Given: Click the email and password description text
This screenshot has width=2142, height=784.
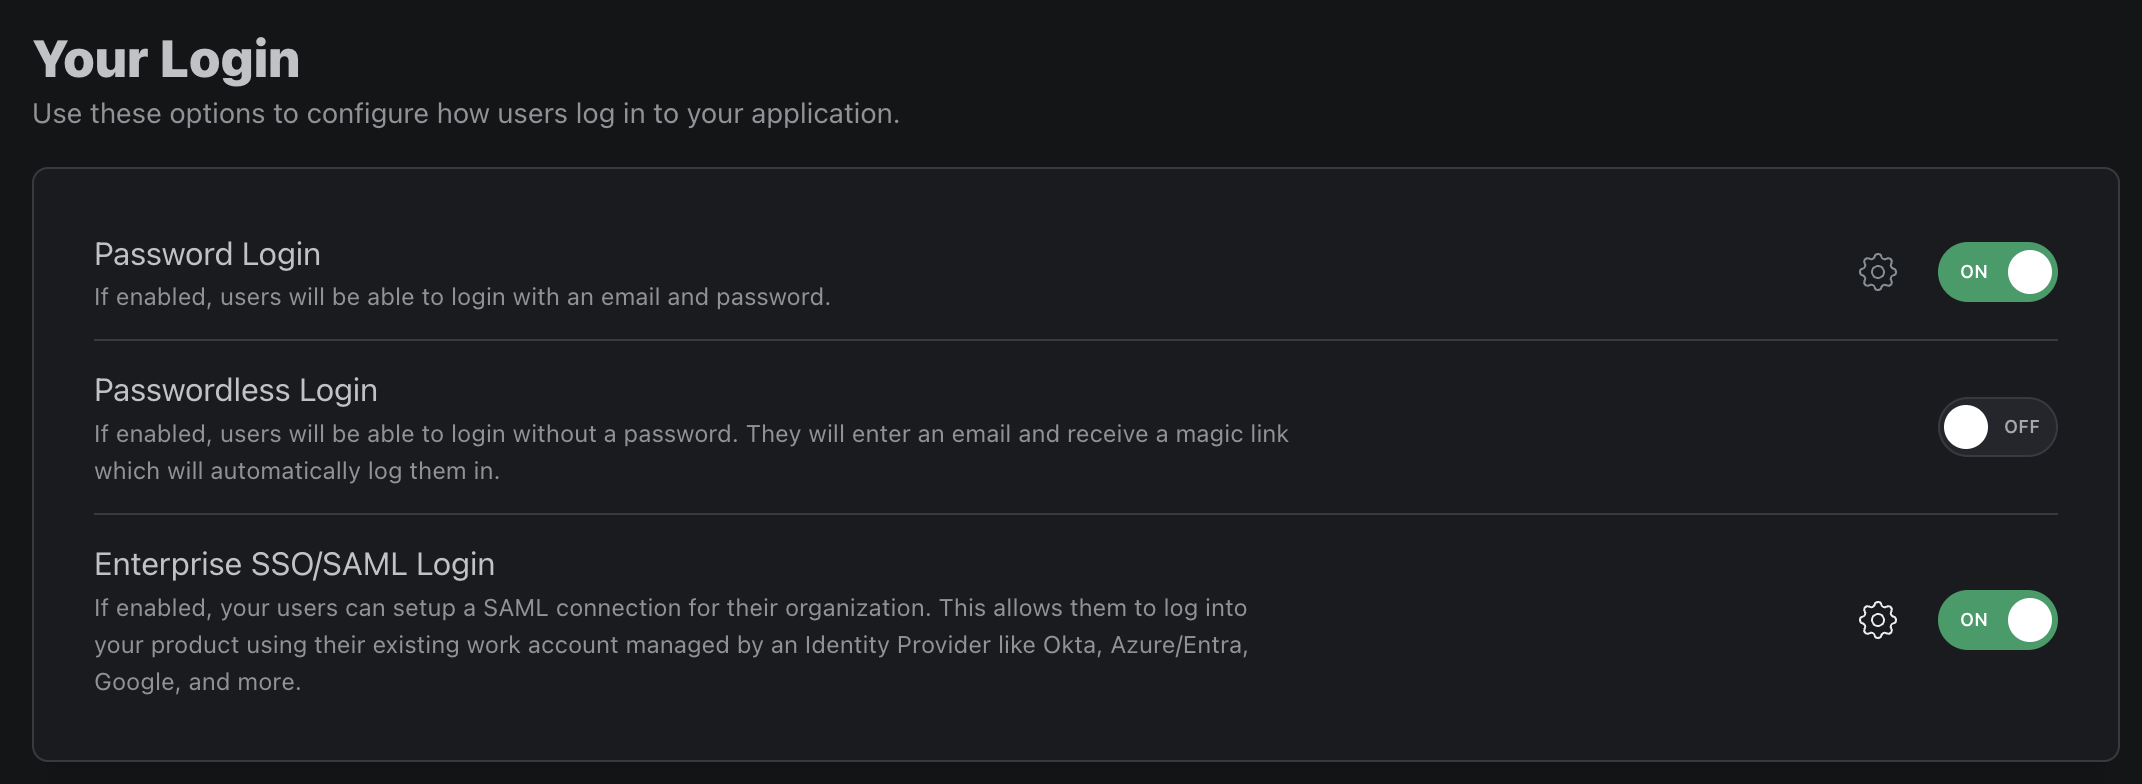Looking at the screenshot, I should tap(462, 297).
